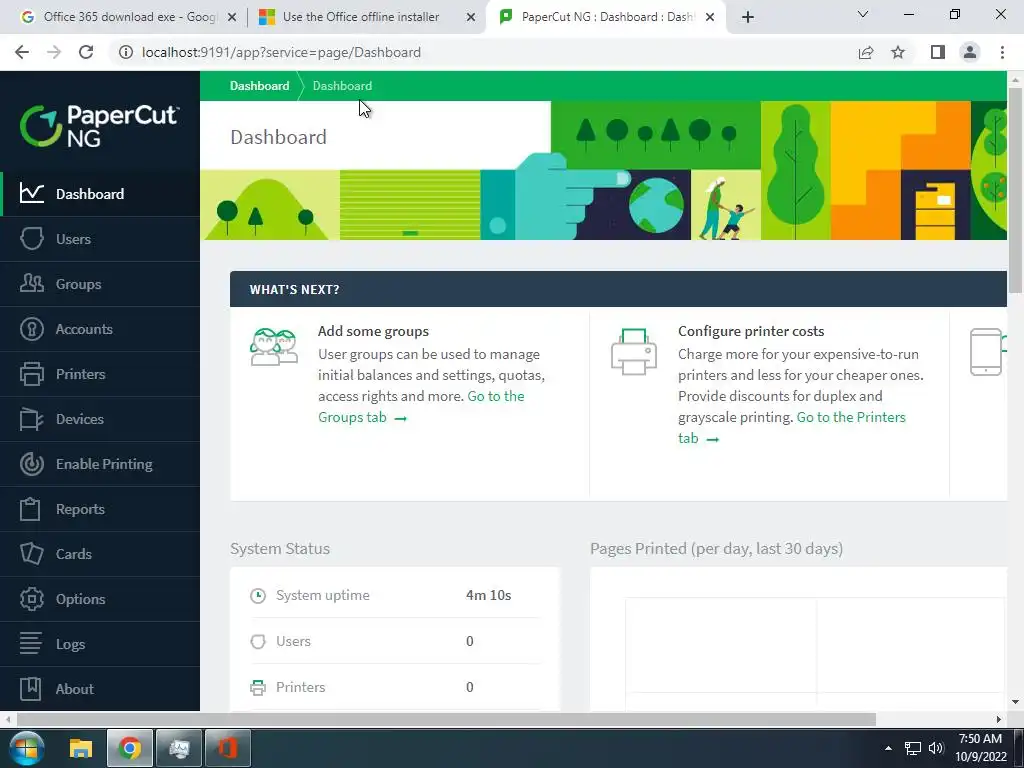The image size is (1024, 768).
Task: Open the Chrome side panel icon
Action: pyautogui.click(x=938, y=52)
